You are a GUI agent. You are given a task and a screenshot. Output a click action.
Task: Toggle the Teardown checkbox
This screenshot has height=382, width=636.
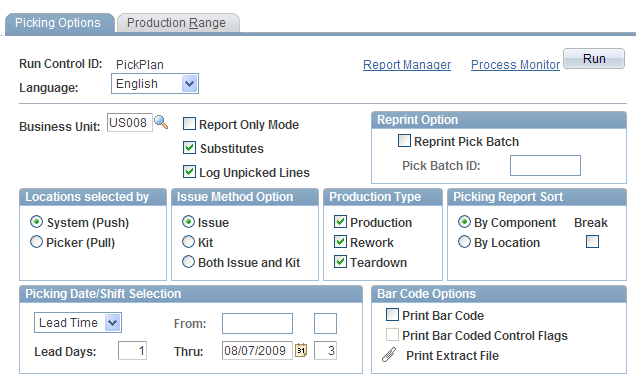pos(340,262)
